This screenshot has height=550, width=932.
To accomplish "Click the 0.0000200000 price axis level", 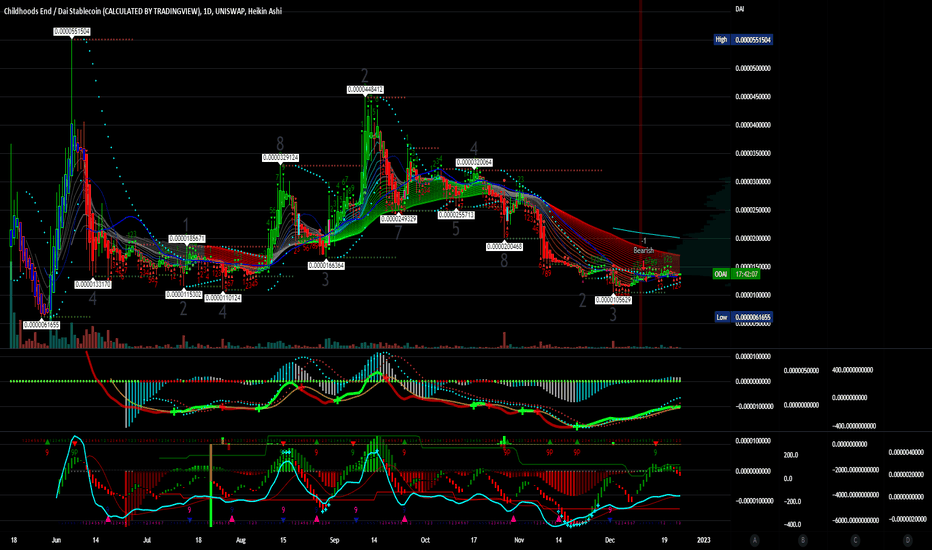I will 752,238.
